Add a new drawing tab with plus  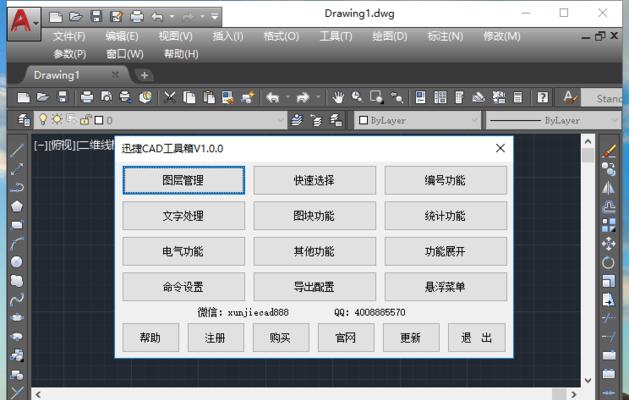click(x=144, y=75)
